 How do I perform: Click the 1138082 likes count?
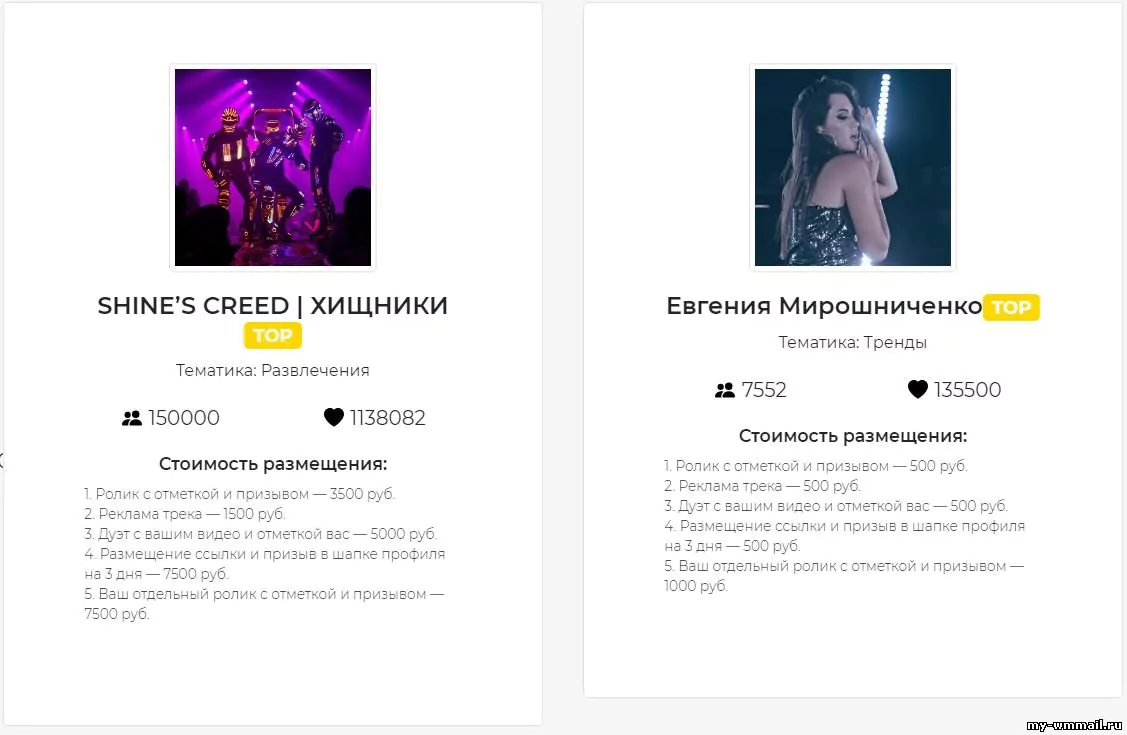pyautogui.click(x=387, y=418)
